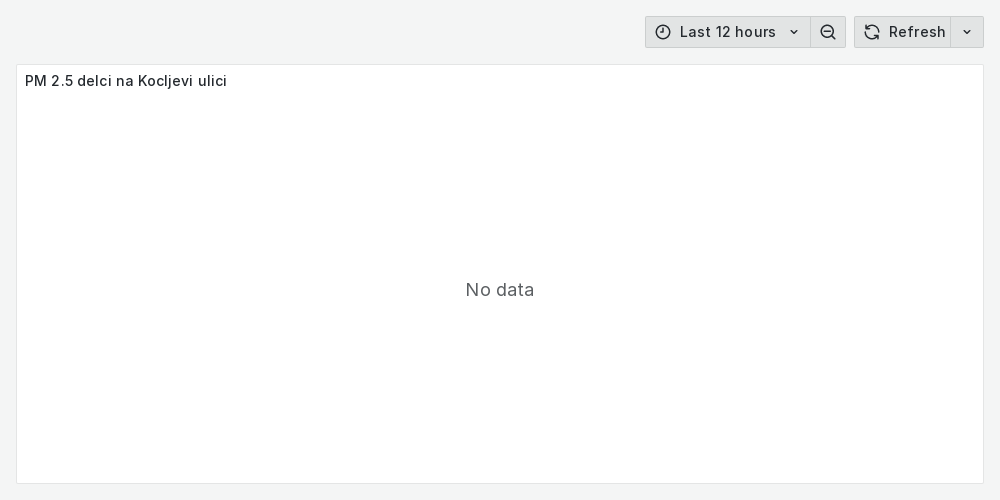Open the Last 12 hours time range picker

(x=727, y=32)
